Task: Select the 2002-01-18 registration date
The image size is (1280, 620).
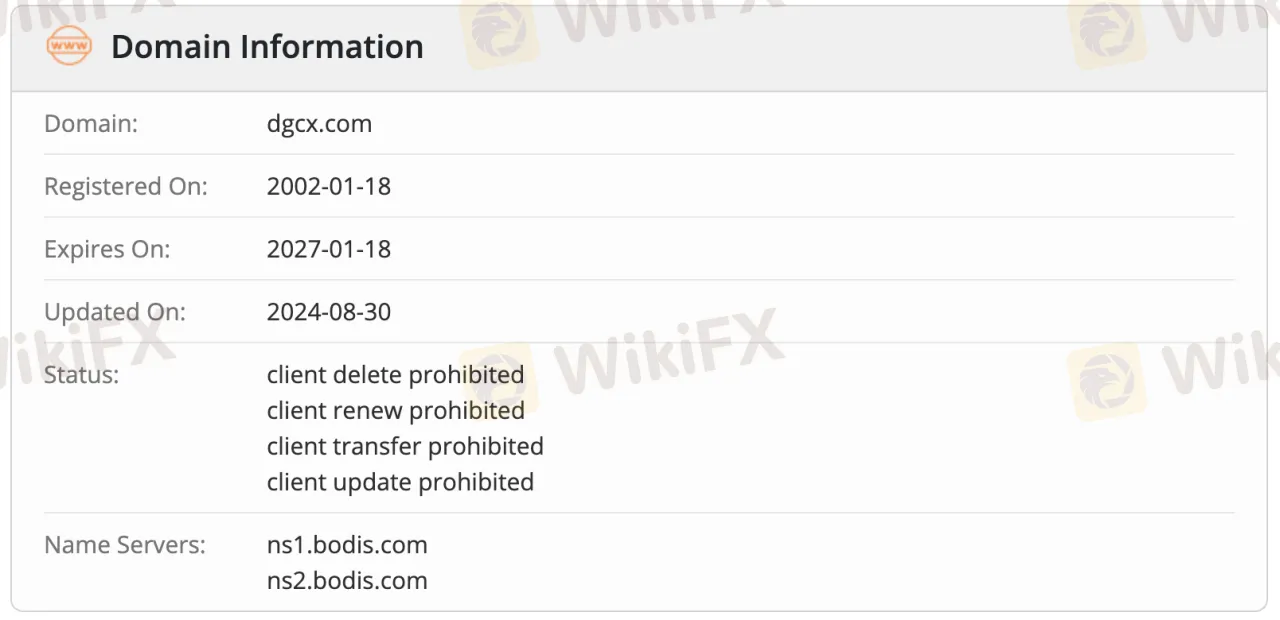Action: click(x=329, y=186)
